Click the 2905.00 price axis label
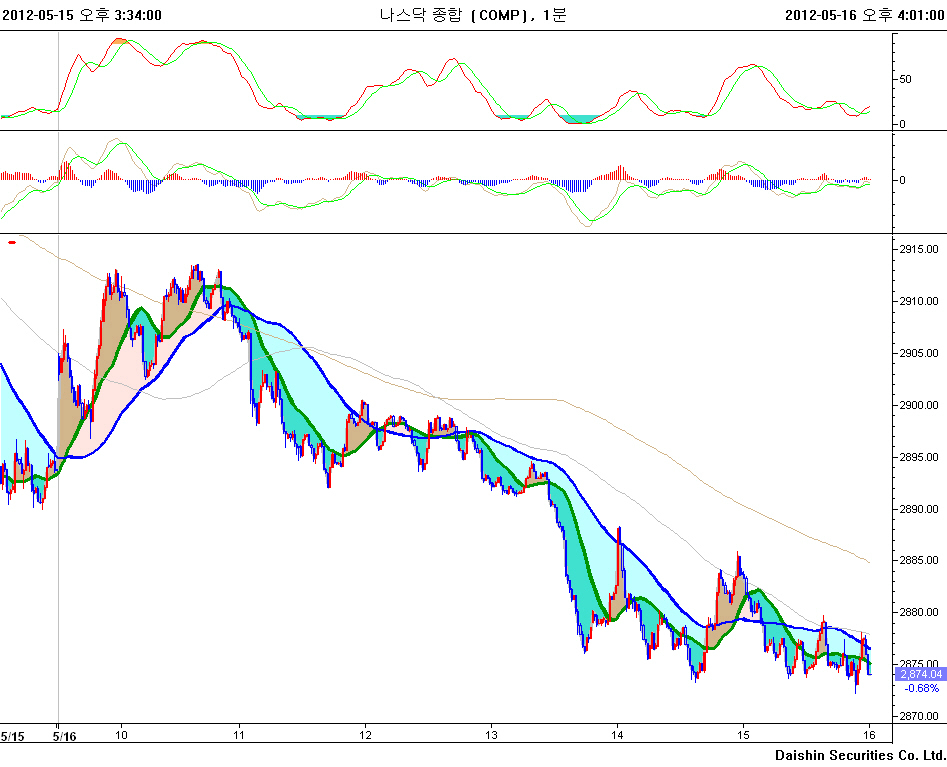The image size is (947, 767). [918, 353]
